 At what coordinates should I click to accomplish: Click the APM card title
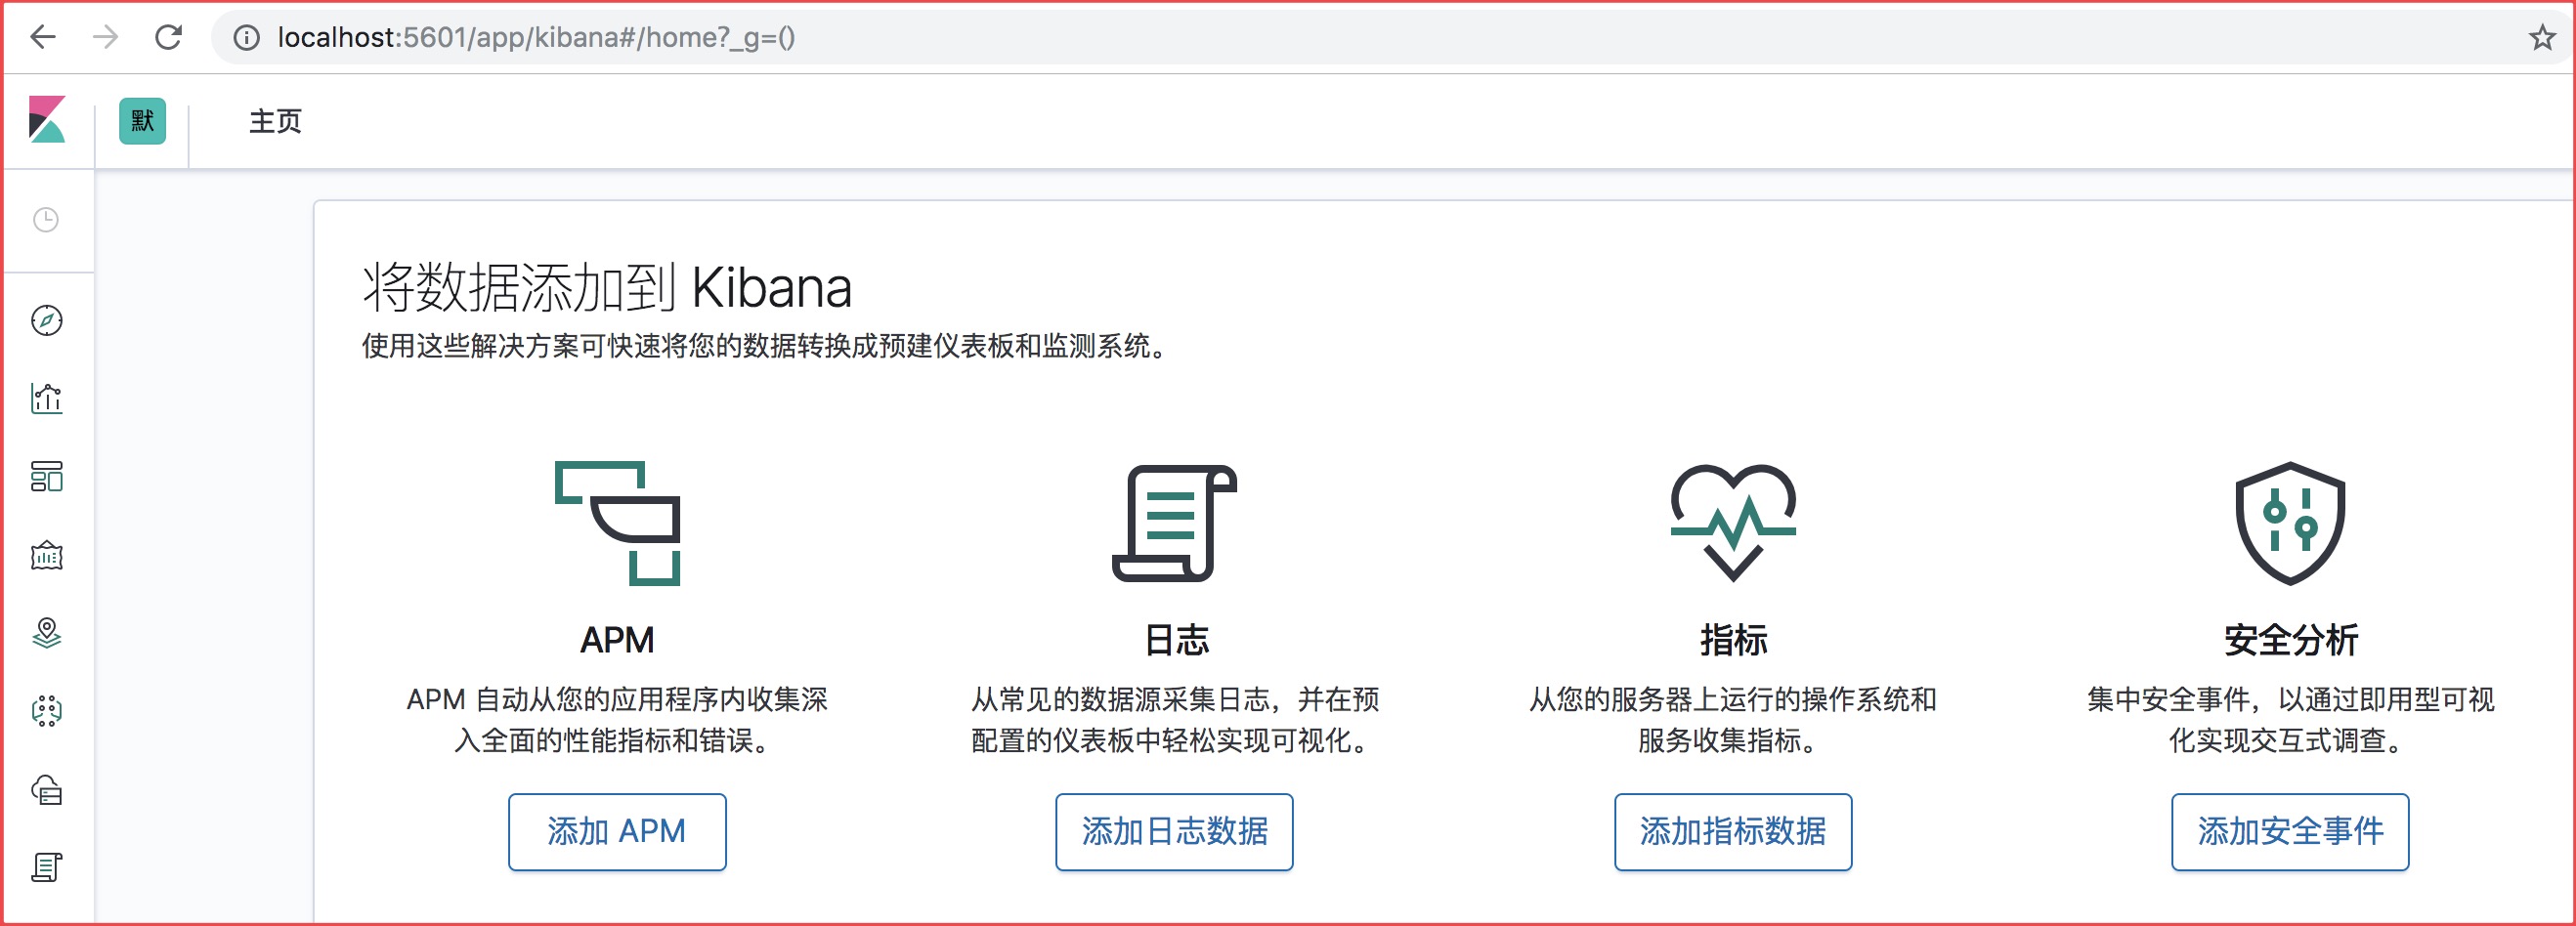617,640
